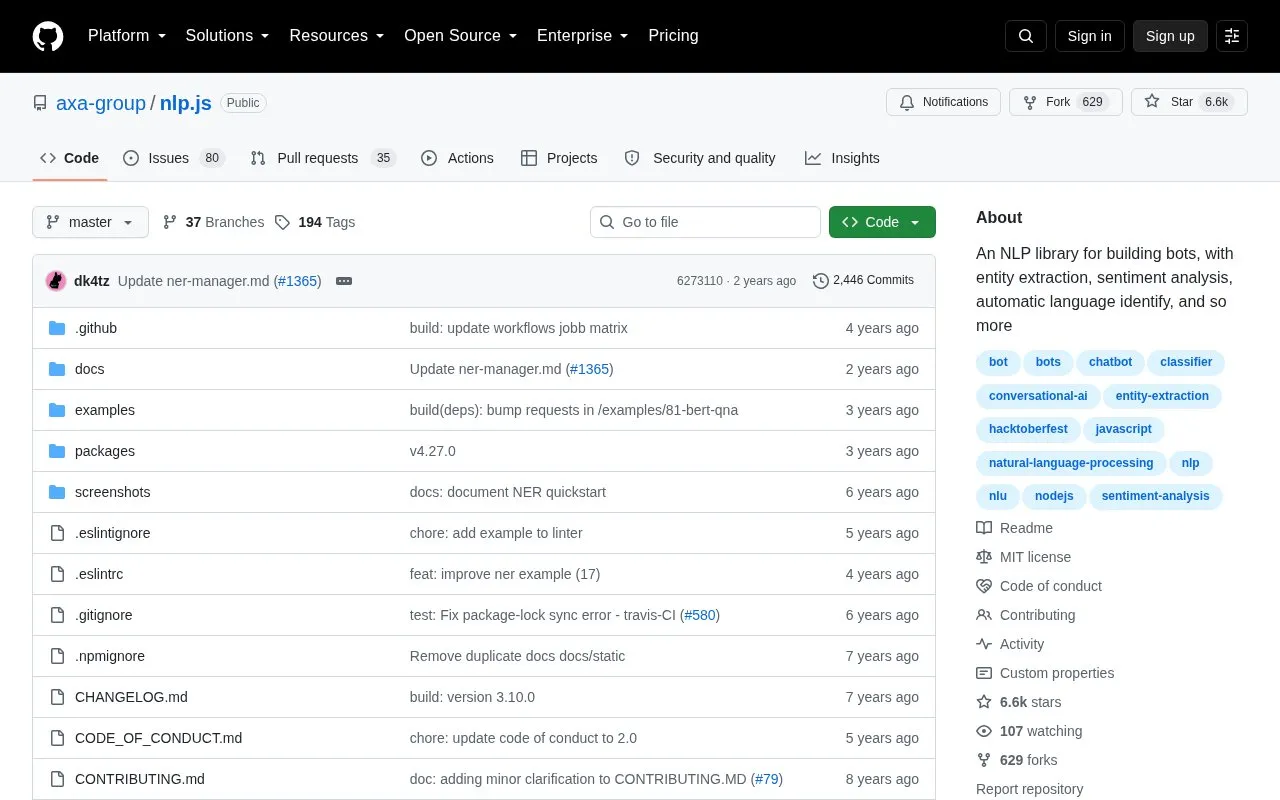The image size is (1280, 800).
Task: Open the axa-group owner link
Action: pyautogui.click(x=101, y=103)
